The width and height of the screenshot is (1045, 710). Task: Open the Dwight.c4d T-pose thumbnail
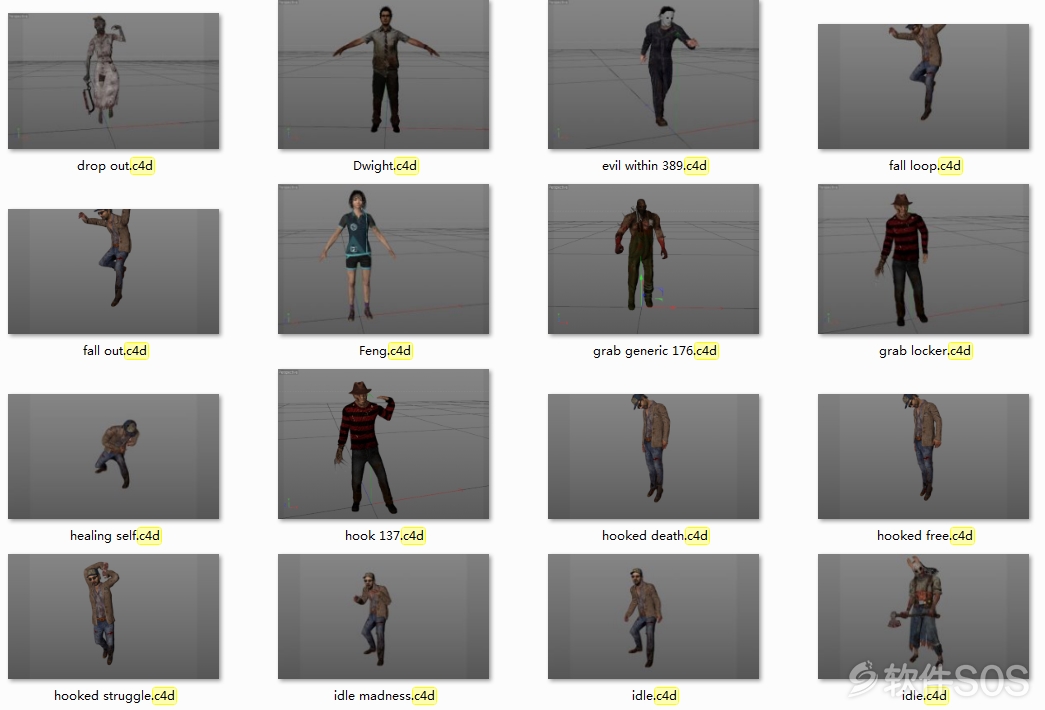[x=383, y=74]
